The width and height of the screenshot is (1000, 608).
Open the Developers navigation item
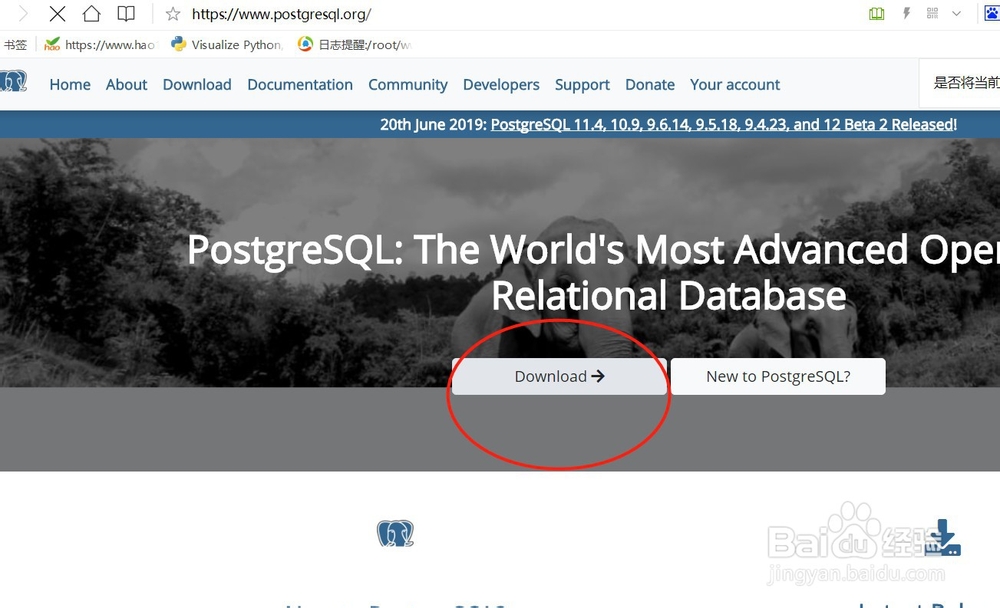[501, 85]
